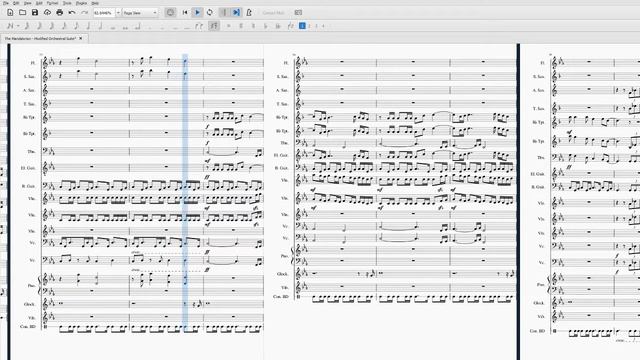Toggle loop playback

pos(210,13)
